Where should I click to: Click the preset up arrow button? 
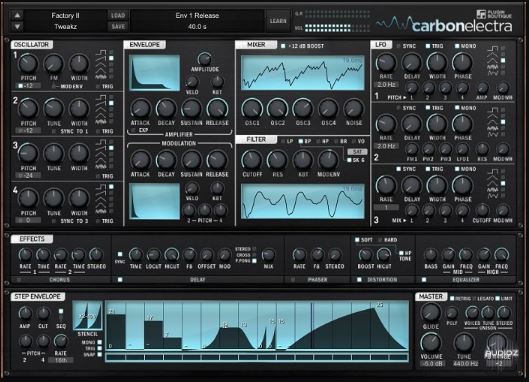click(x=17, y=15)
